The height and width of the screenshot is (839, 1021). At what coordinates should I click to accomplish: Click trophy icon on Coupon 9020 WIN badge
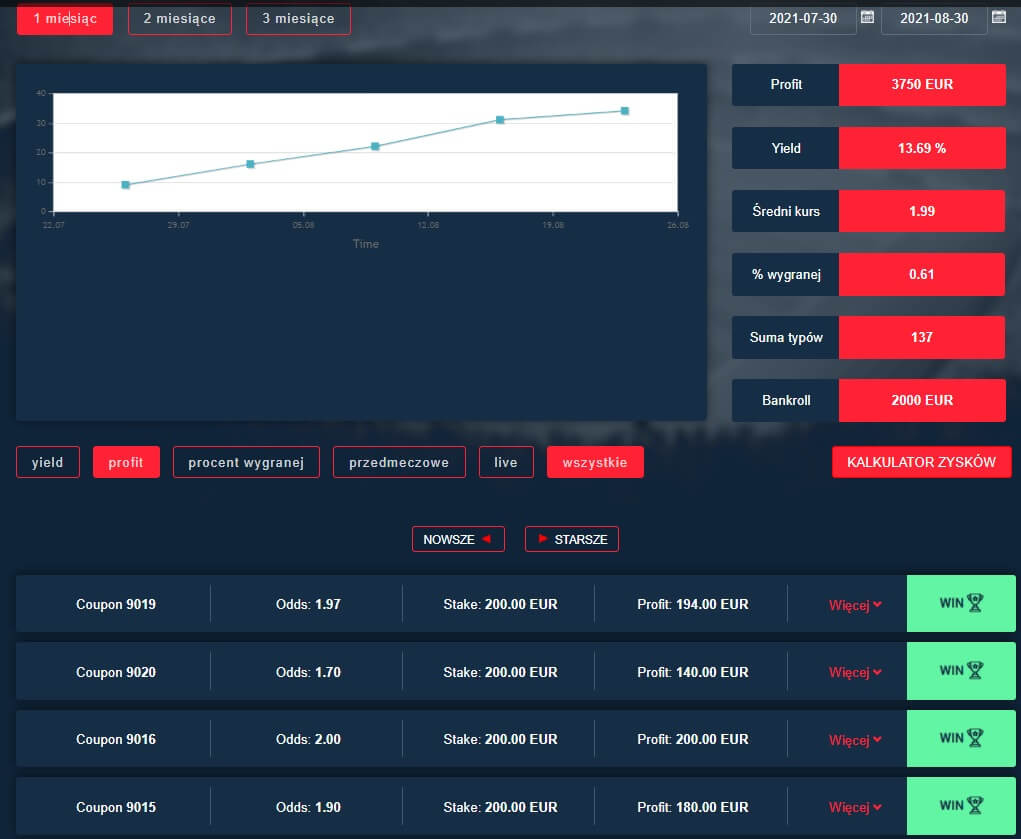pyautogui.click(x=975, y=671)
